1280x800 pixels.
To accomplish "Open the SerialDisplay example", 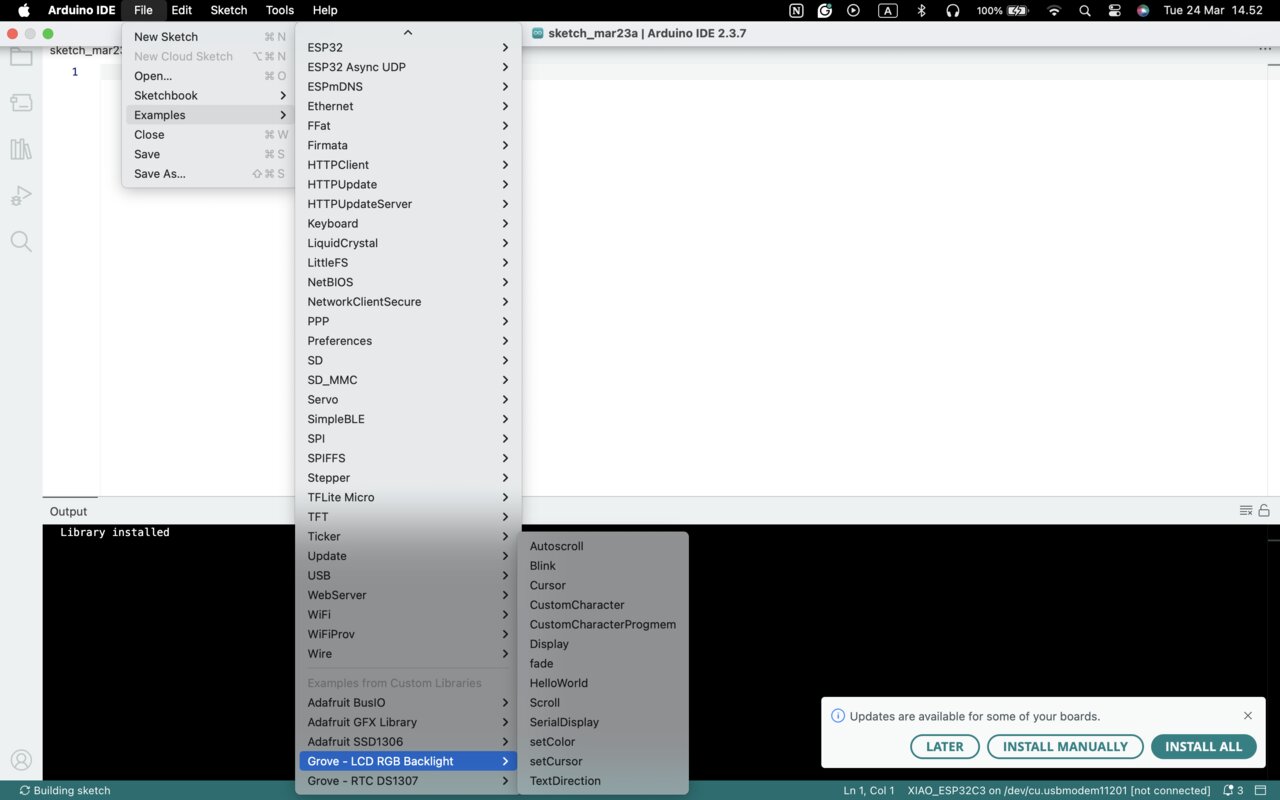I will 603,722.
